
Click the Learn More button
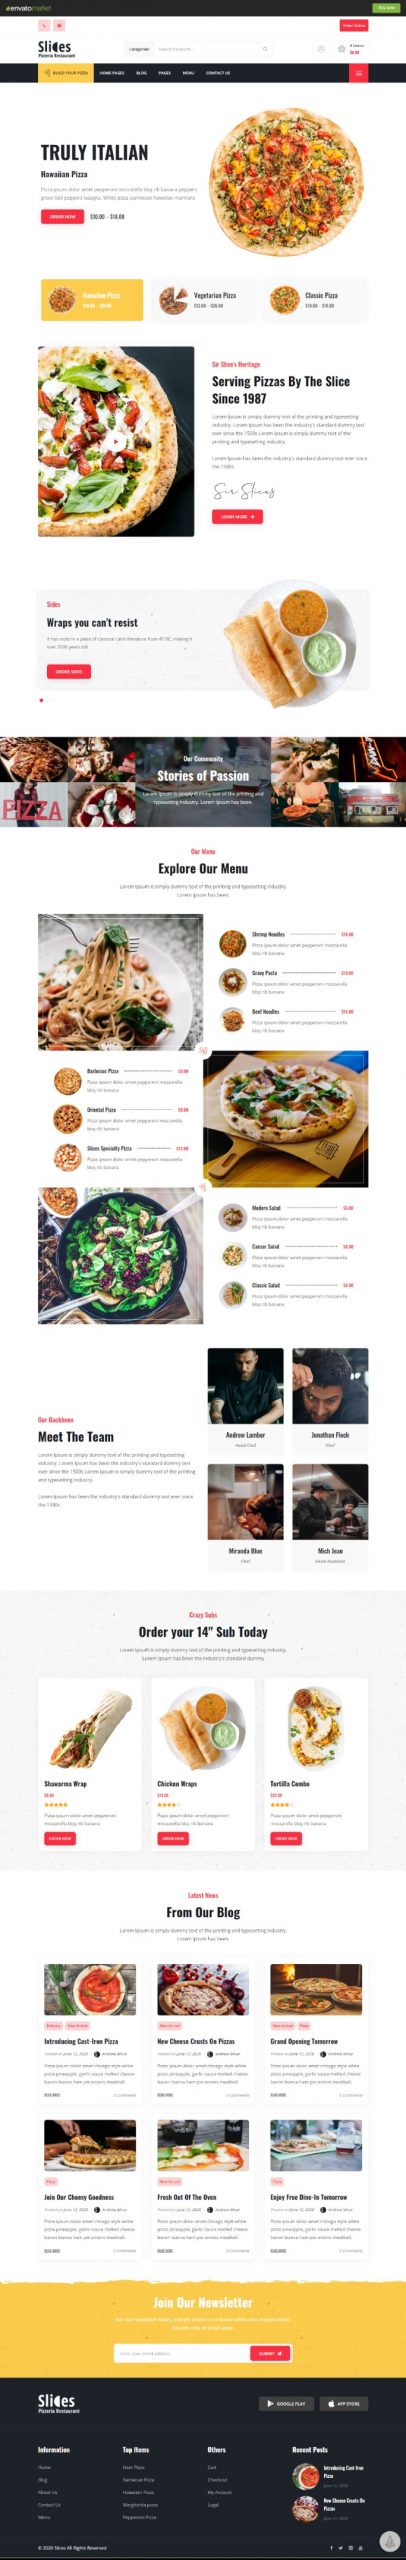(237, 516)
